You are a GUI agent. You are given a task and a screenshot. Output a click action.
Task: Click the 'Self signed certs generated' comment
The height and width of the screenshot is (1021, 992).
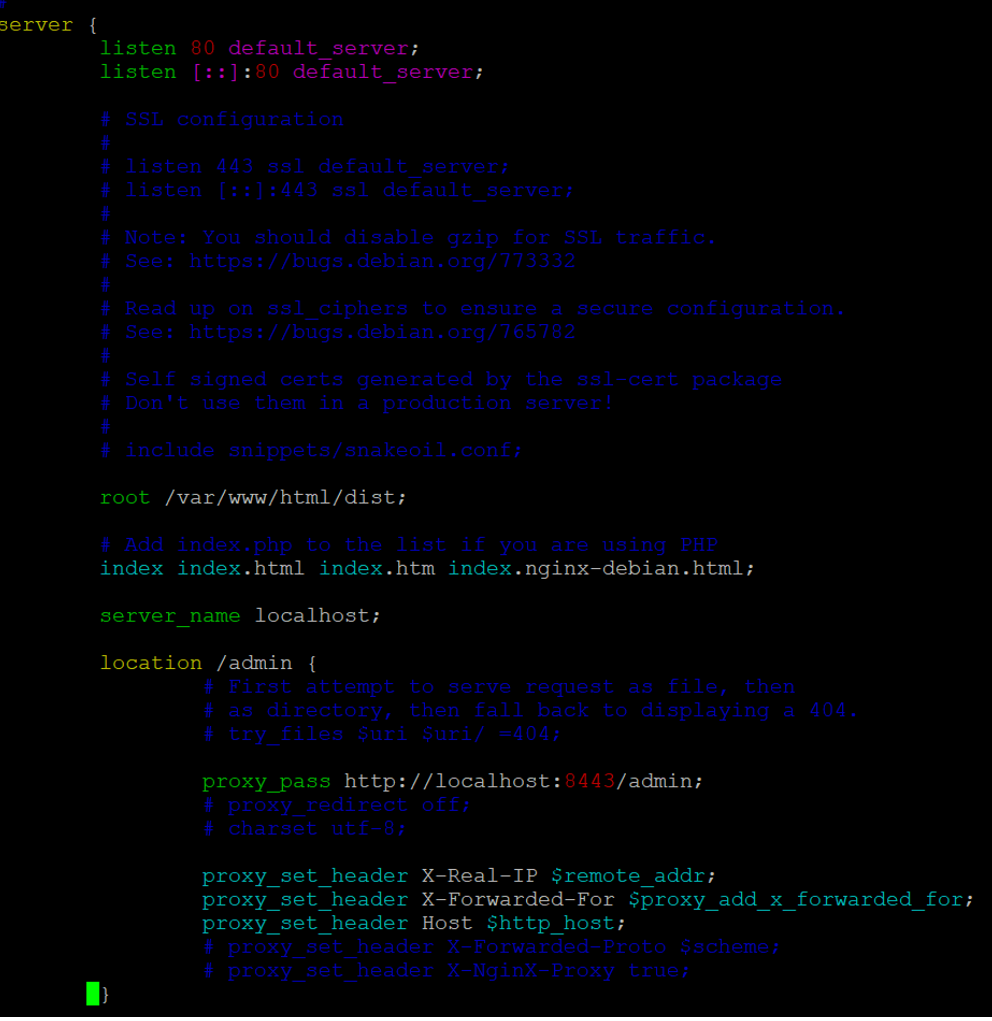441,380
